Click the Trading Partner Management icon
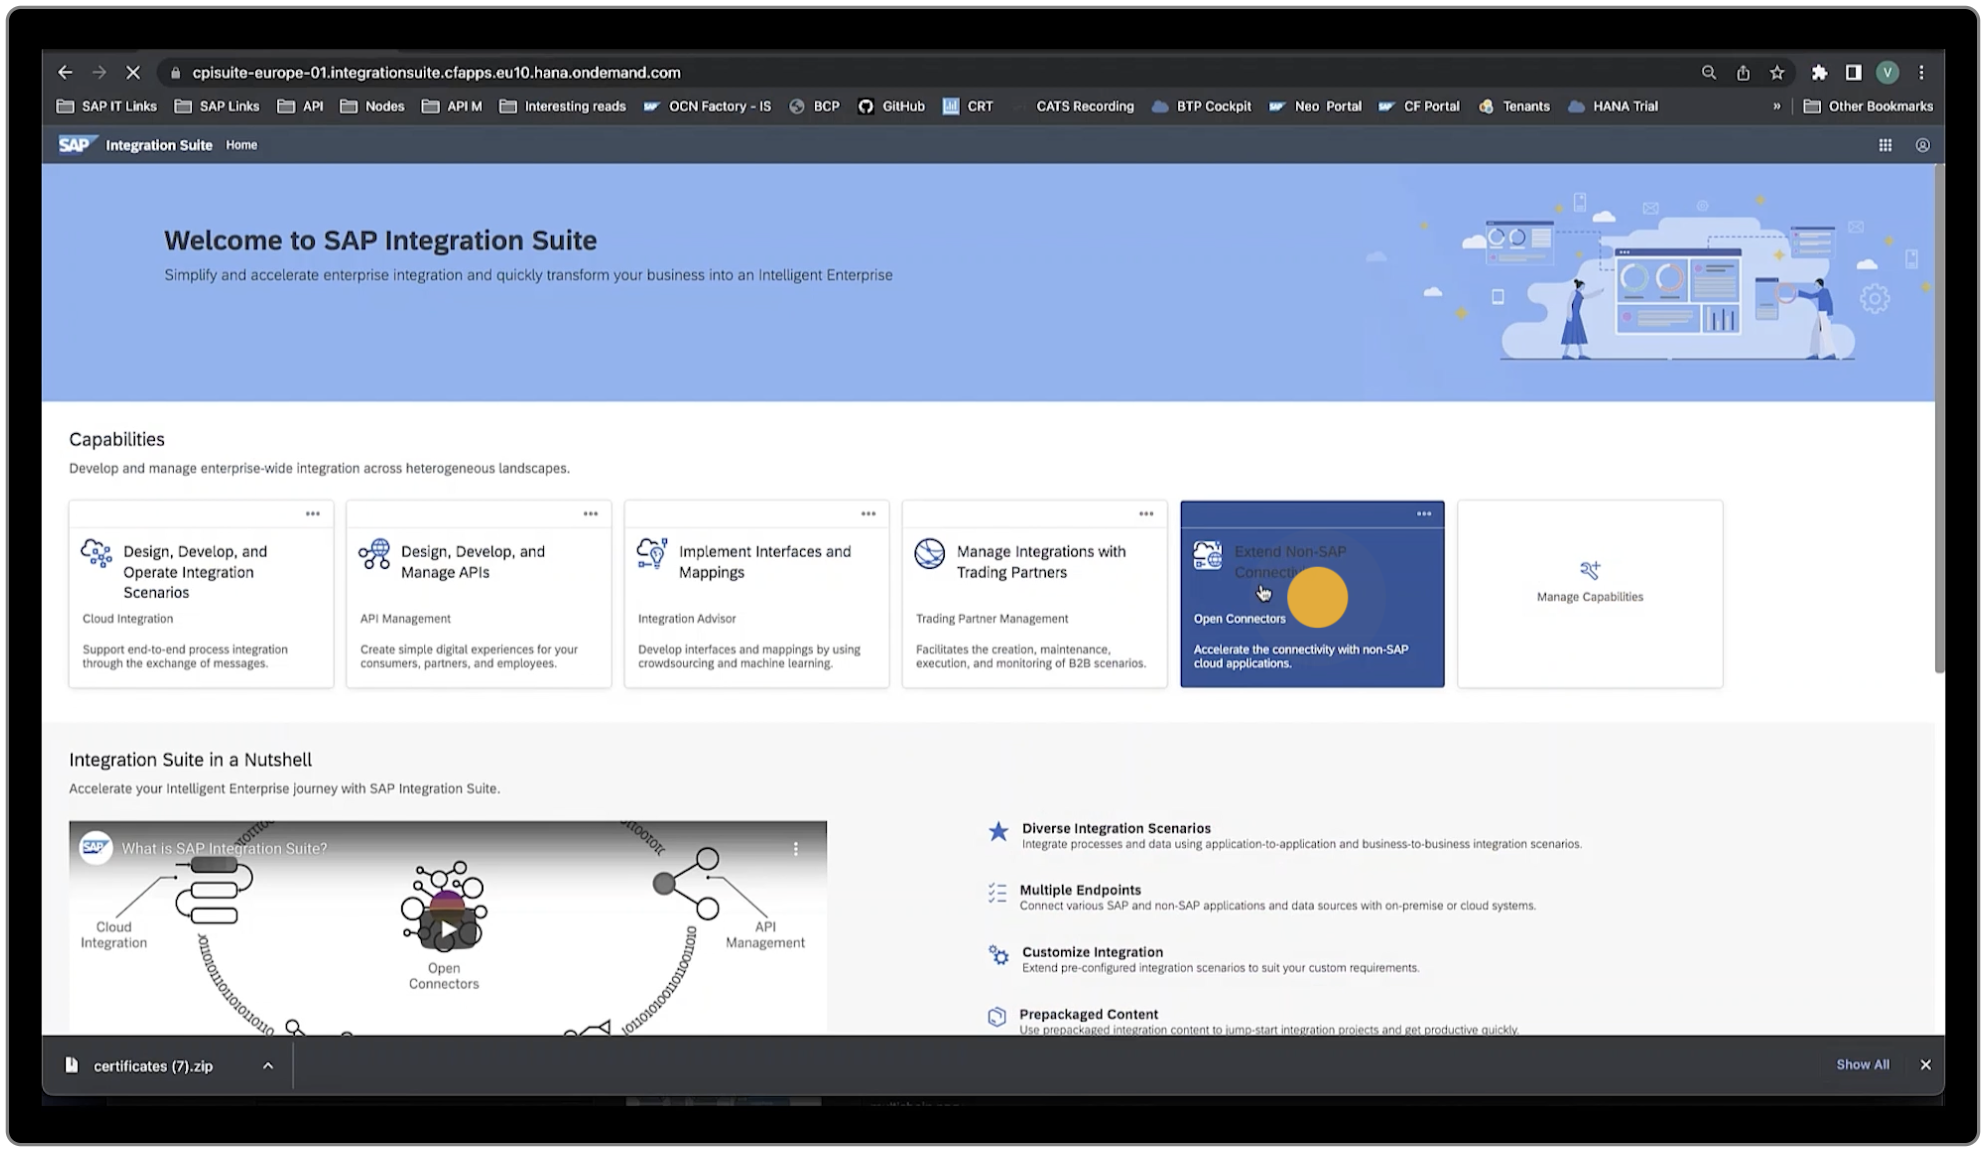Image resolution: width=1986 pixels, height=1152 pixels. [929, 553]
